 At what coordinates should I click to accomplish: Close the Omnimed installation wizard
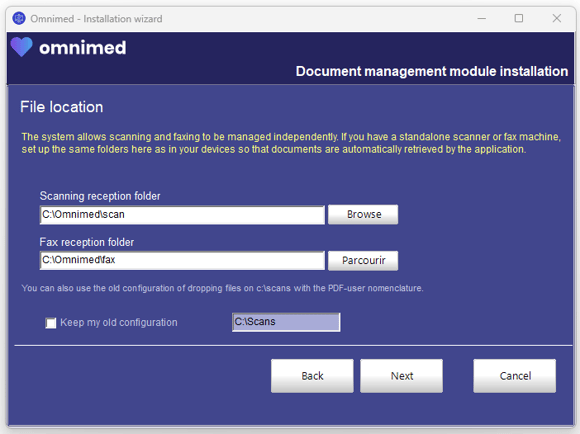pos(556,18)
